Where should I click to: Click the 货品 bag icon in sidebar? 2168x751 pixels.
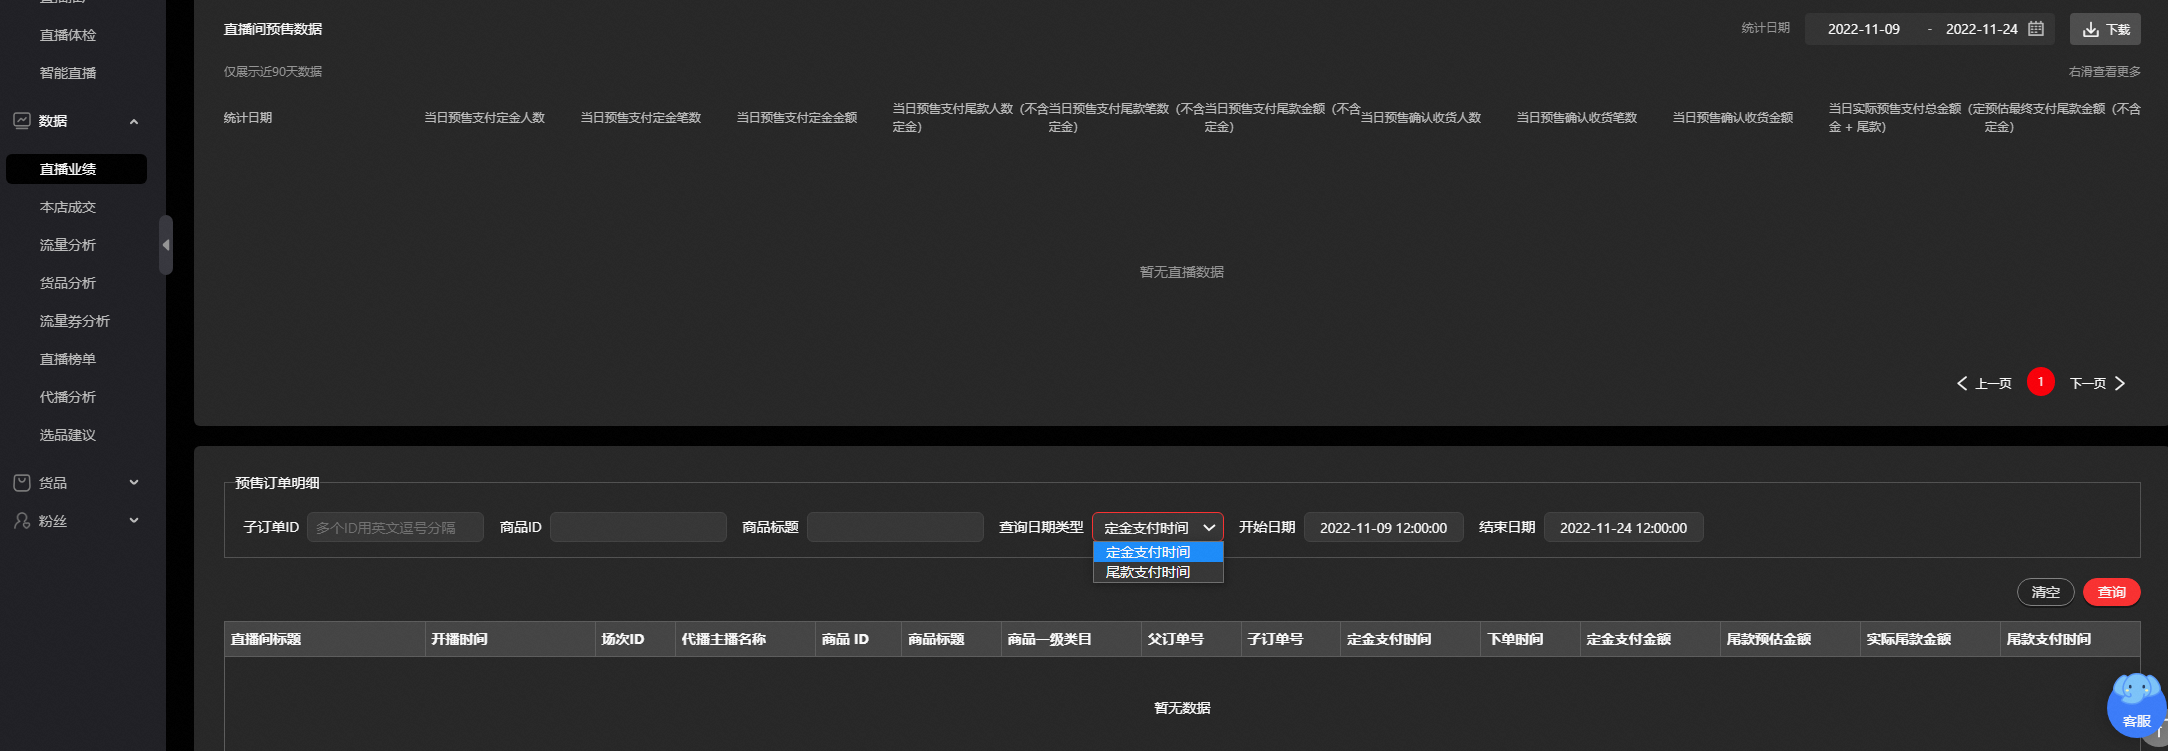click(21, 483)
